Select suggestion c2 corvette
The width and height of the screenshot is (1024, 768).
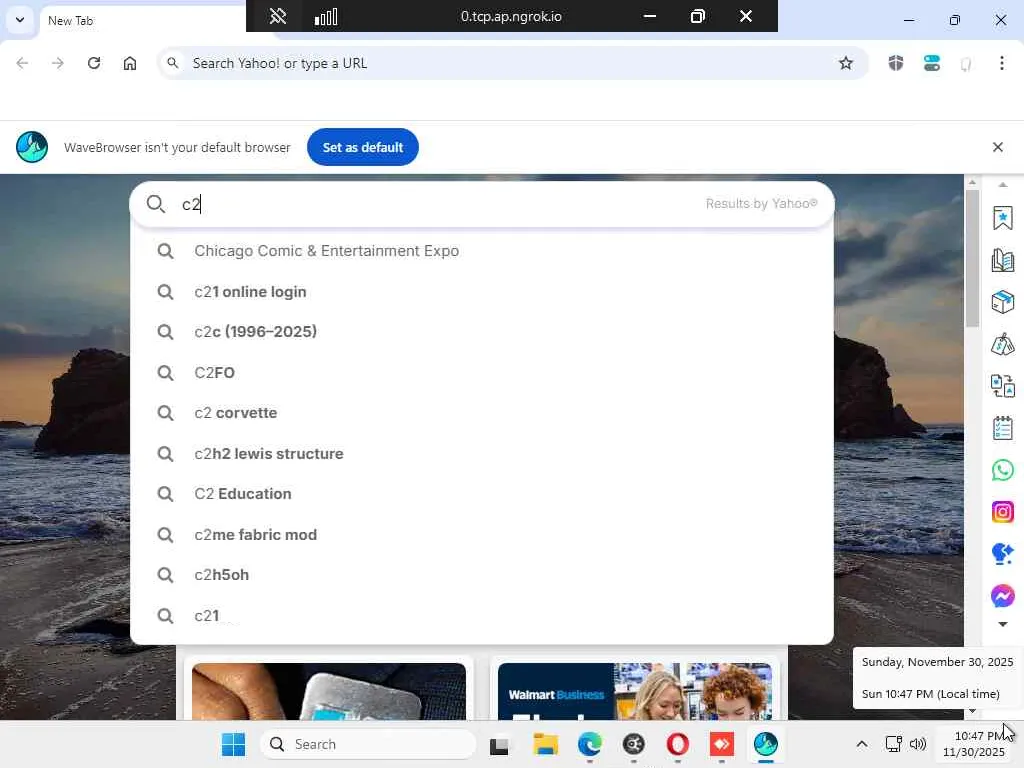pos(482,413)
